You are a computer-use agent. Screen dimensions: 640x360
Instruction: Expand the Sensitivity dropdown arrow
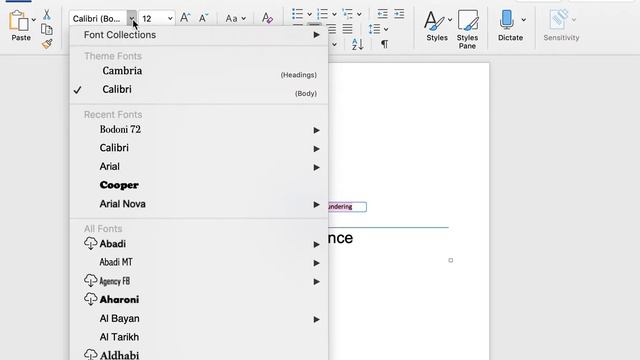(574, 20)
